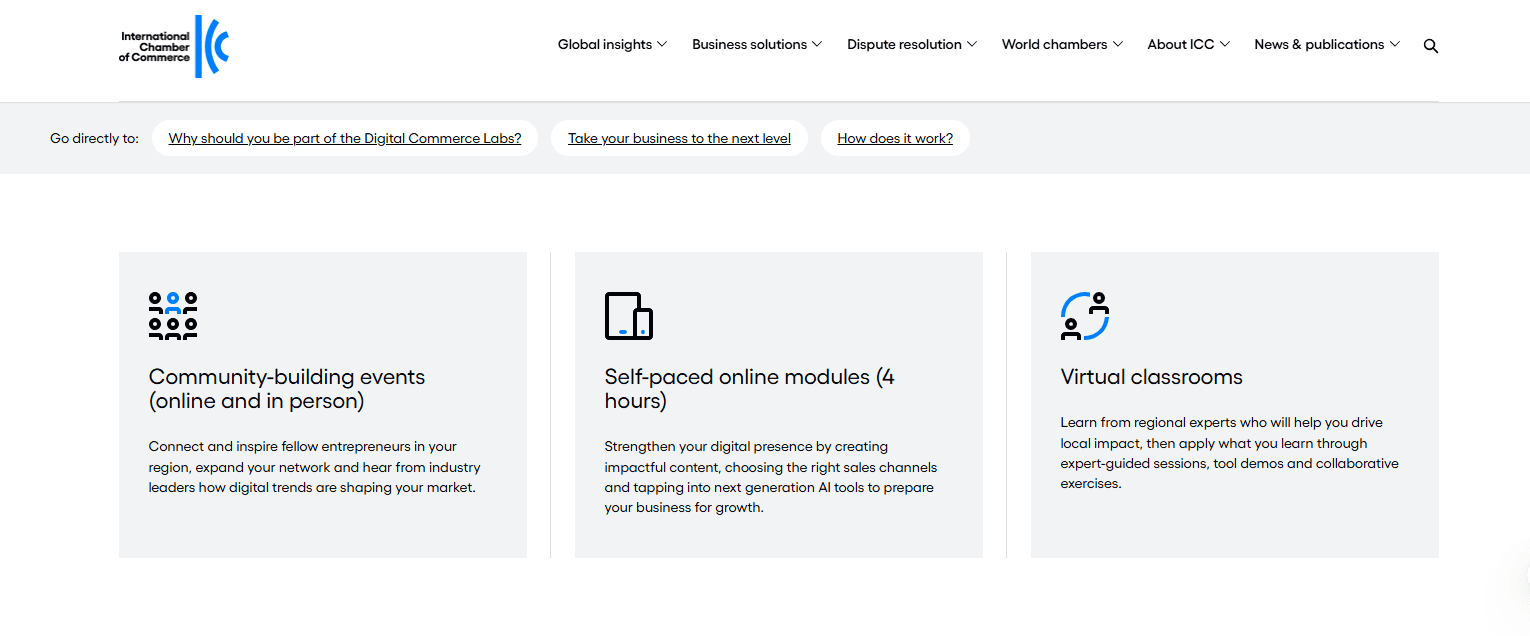This screenshot has width=1530, height=636.
Task: Open the About ICC menu
Action: tap(1180, 44)
